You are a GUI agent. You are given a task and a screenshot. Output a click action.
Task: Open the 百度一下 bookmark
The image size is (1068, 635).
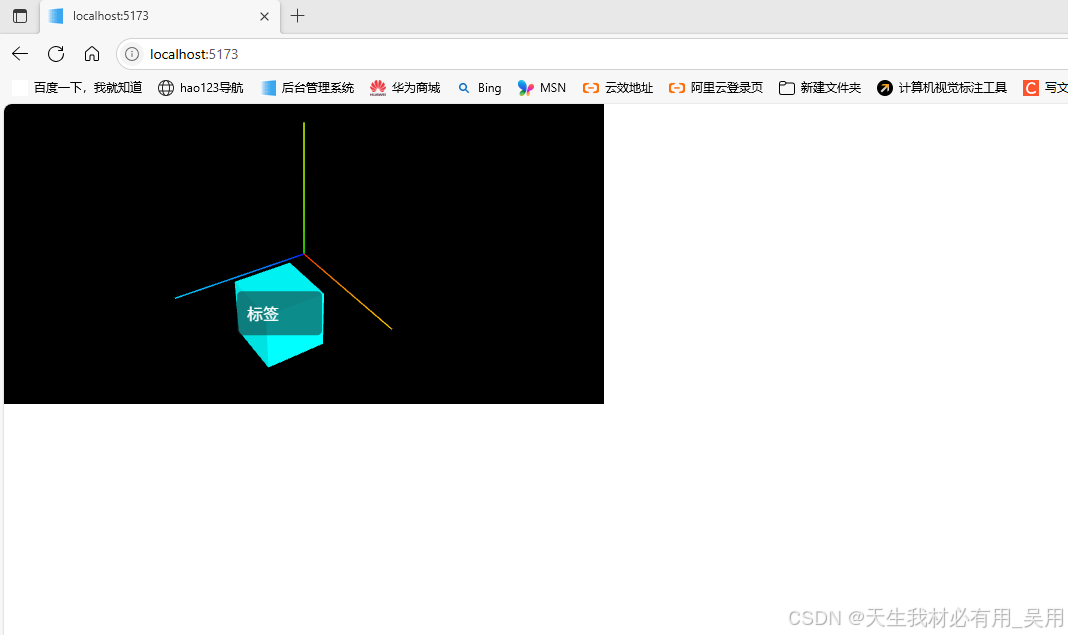coord(77,88)
